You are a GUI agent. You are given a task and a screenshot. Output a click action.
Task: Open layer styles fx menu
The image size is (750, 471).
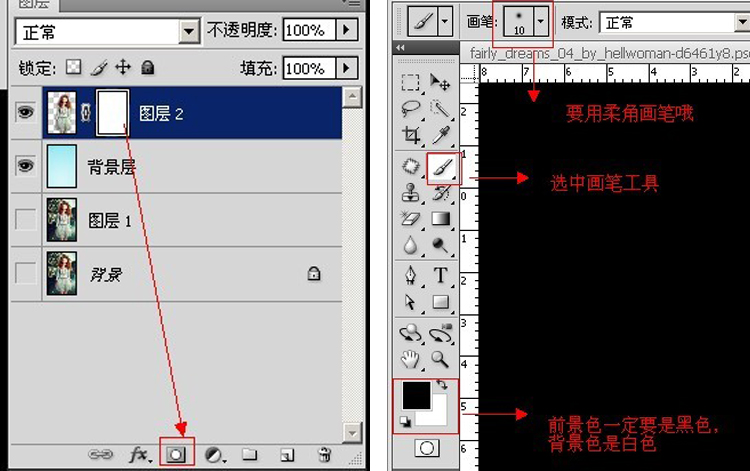click(x=141, y=454)
